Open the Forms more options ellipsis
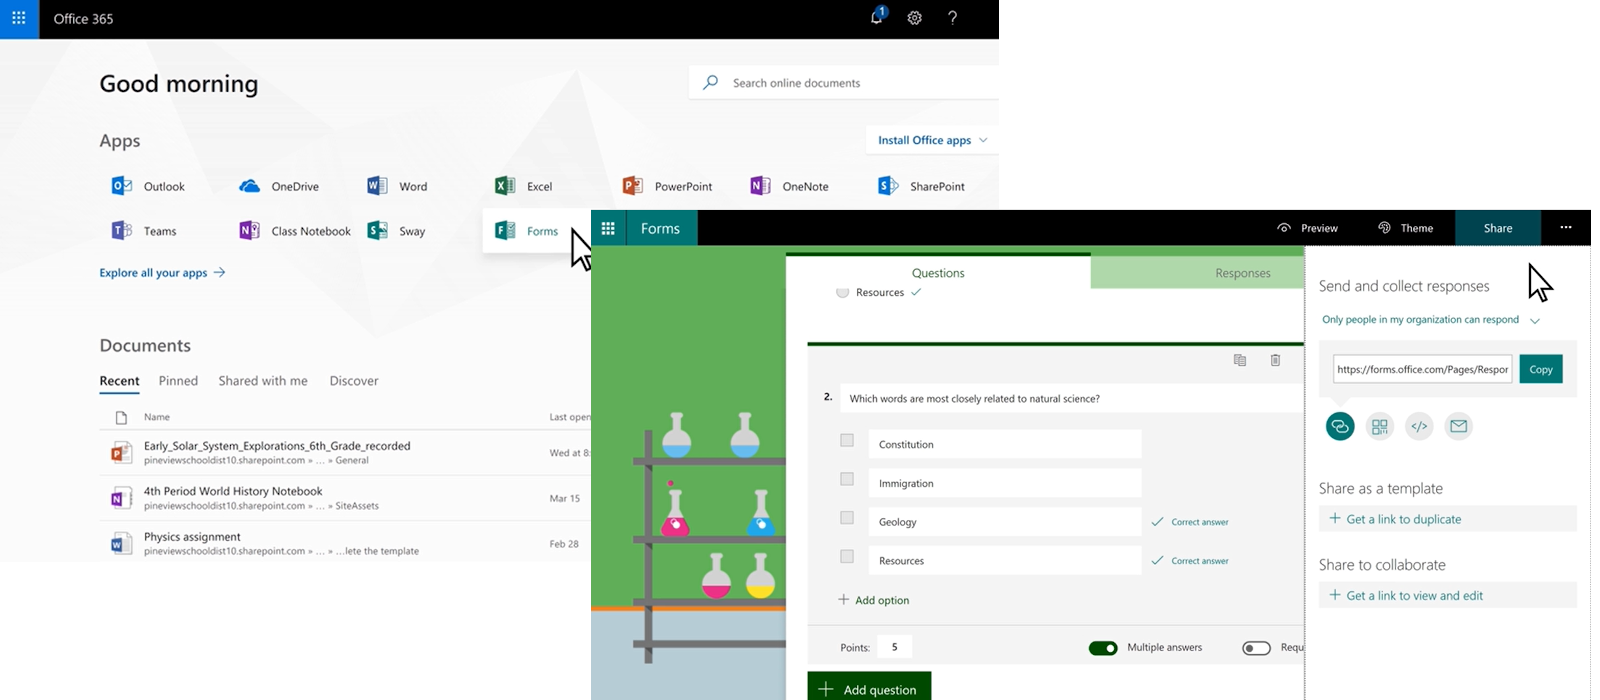The image size is (1600, 700). 1566,228
